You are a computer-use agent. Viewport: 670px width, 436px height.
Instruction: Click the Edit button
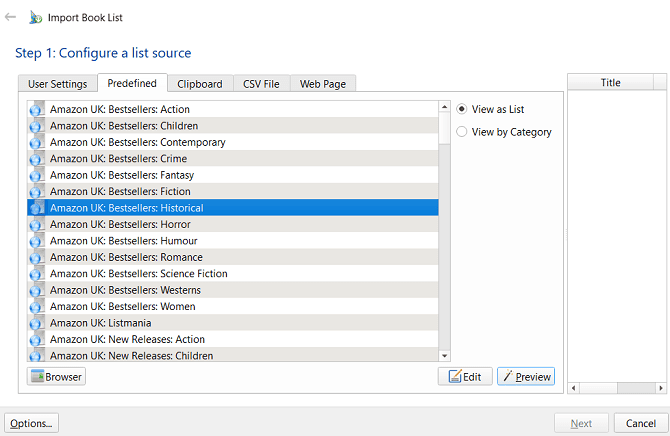464,377
